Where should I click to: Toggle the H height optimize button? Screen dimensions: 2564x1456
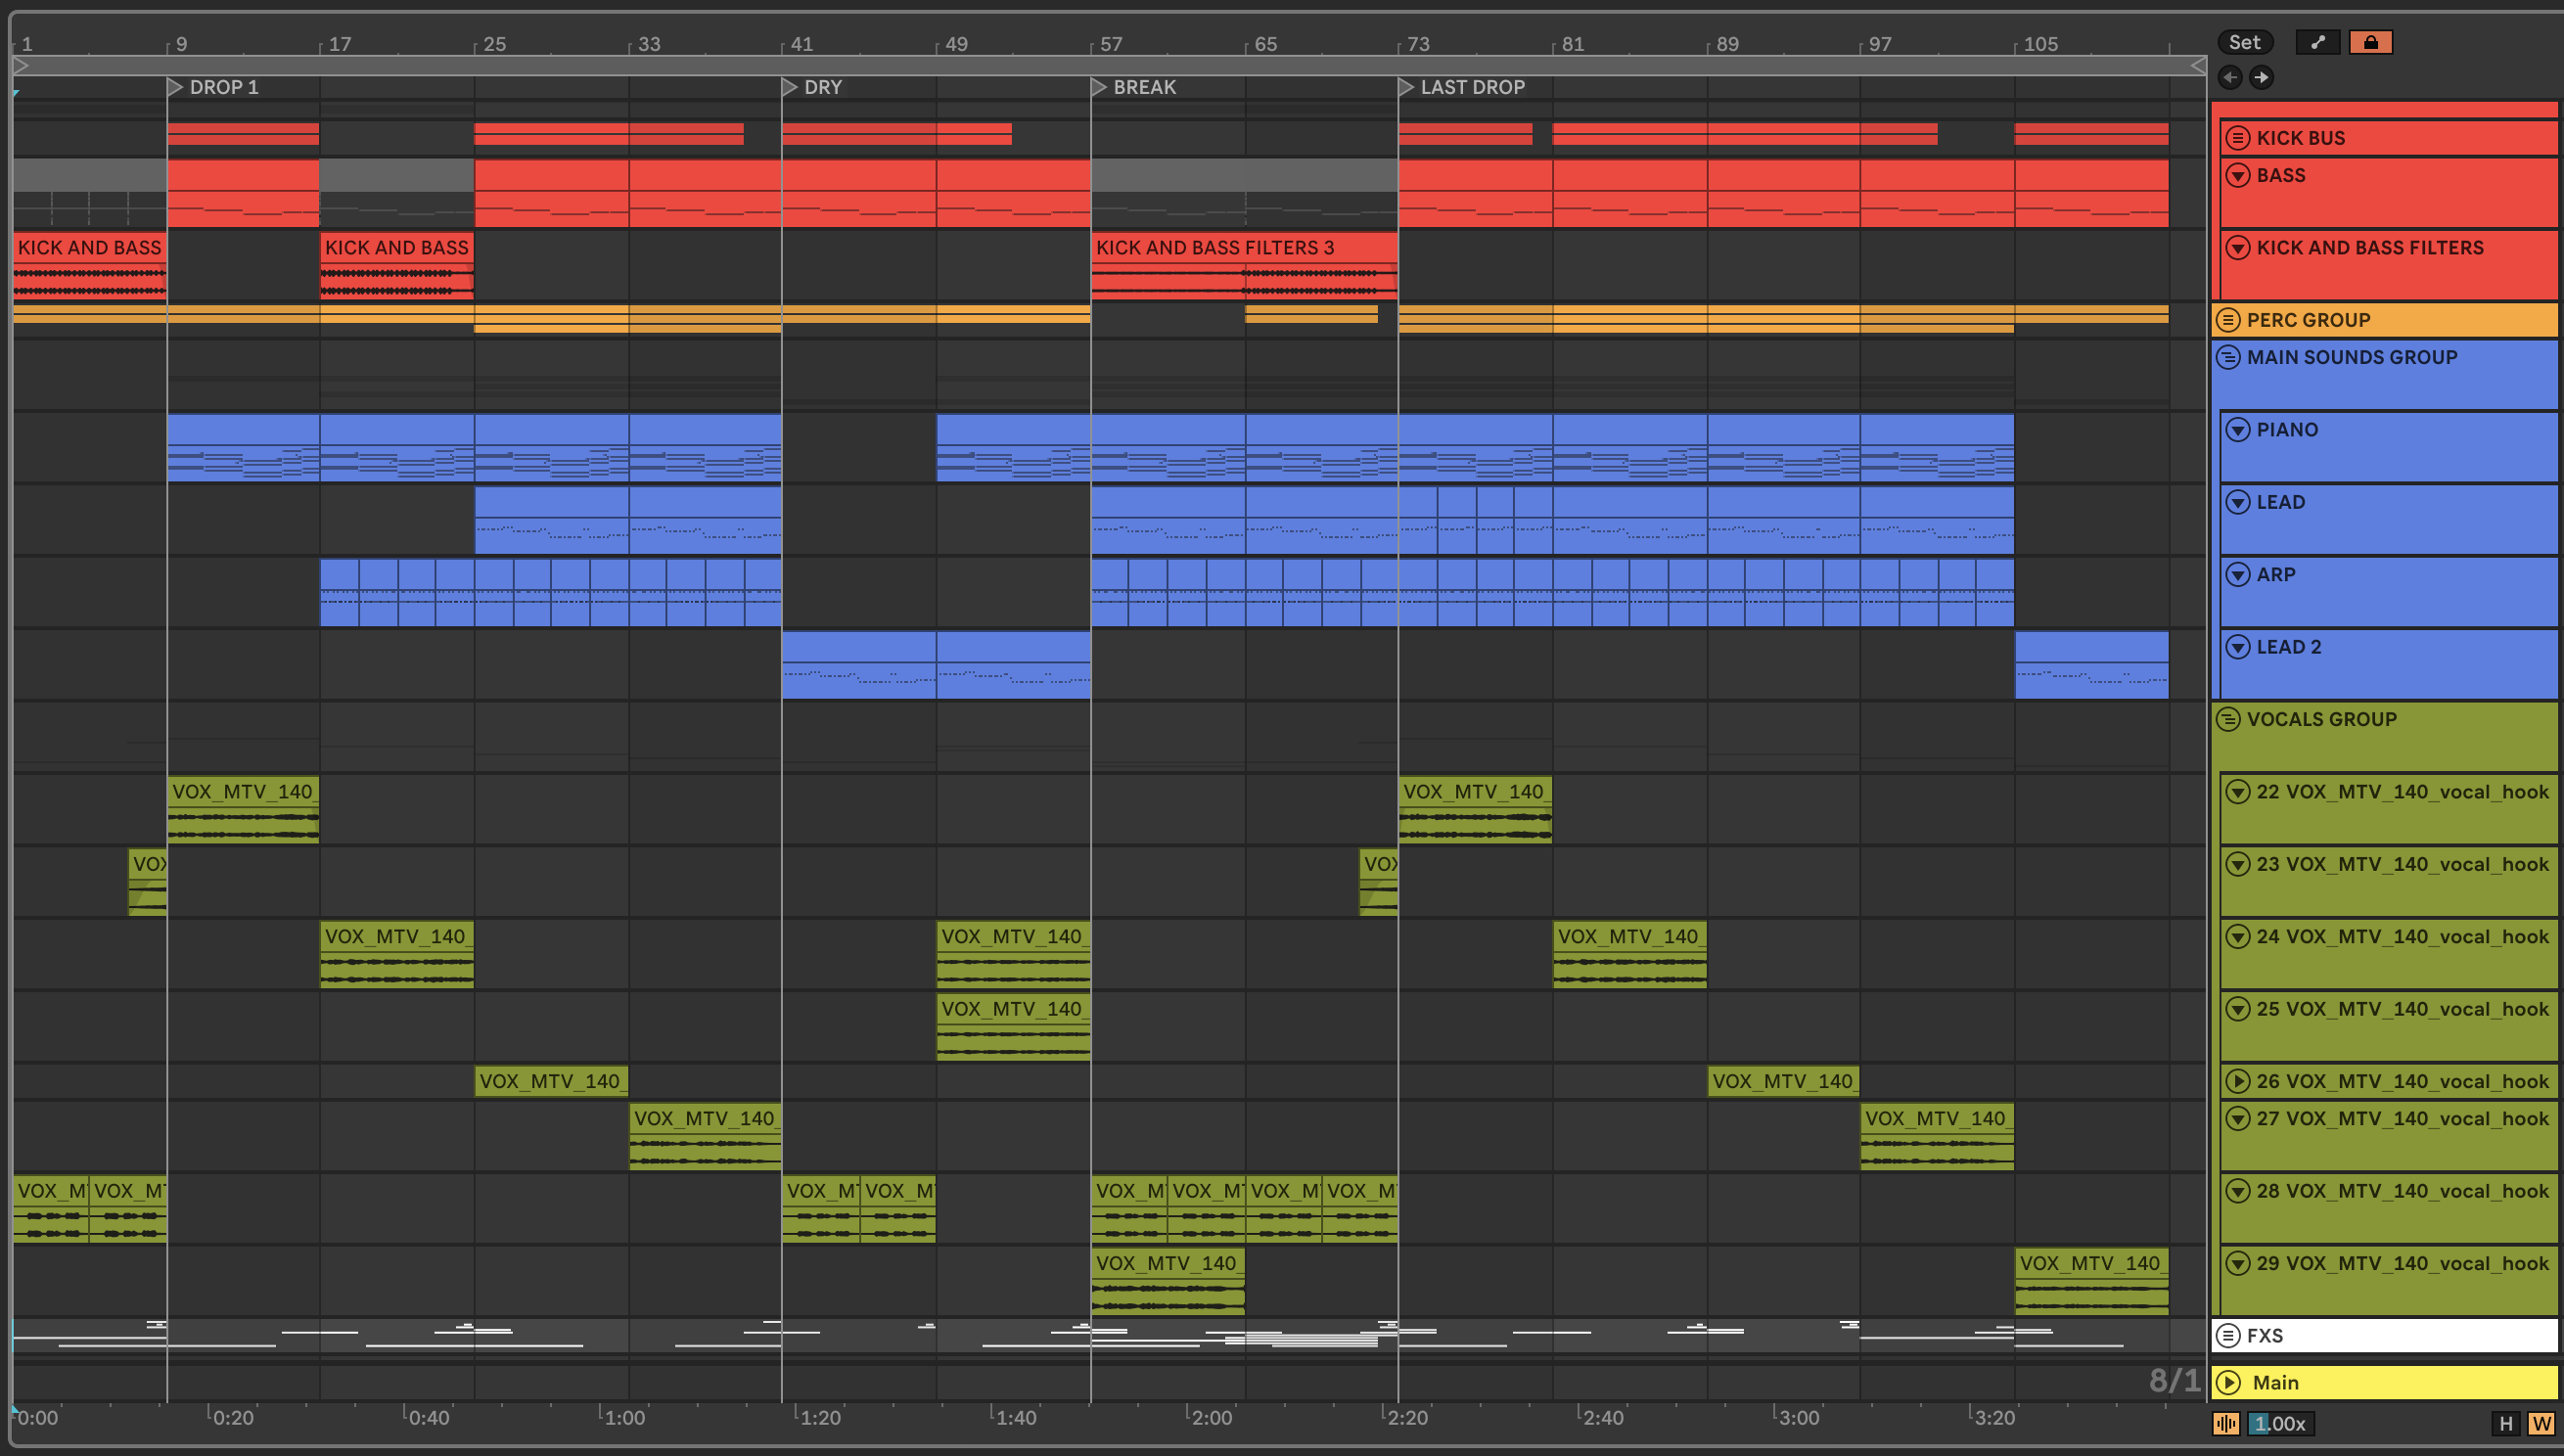click(x=2505, y=1423)
